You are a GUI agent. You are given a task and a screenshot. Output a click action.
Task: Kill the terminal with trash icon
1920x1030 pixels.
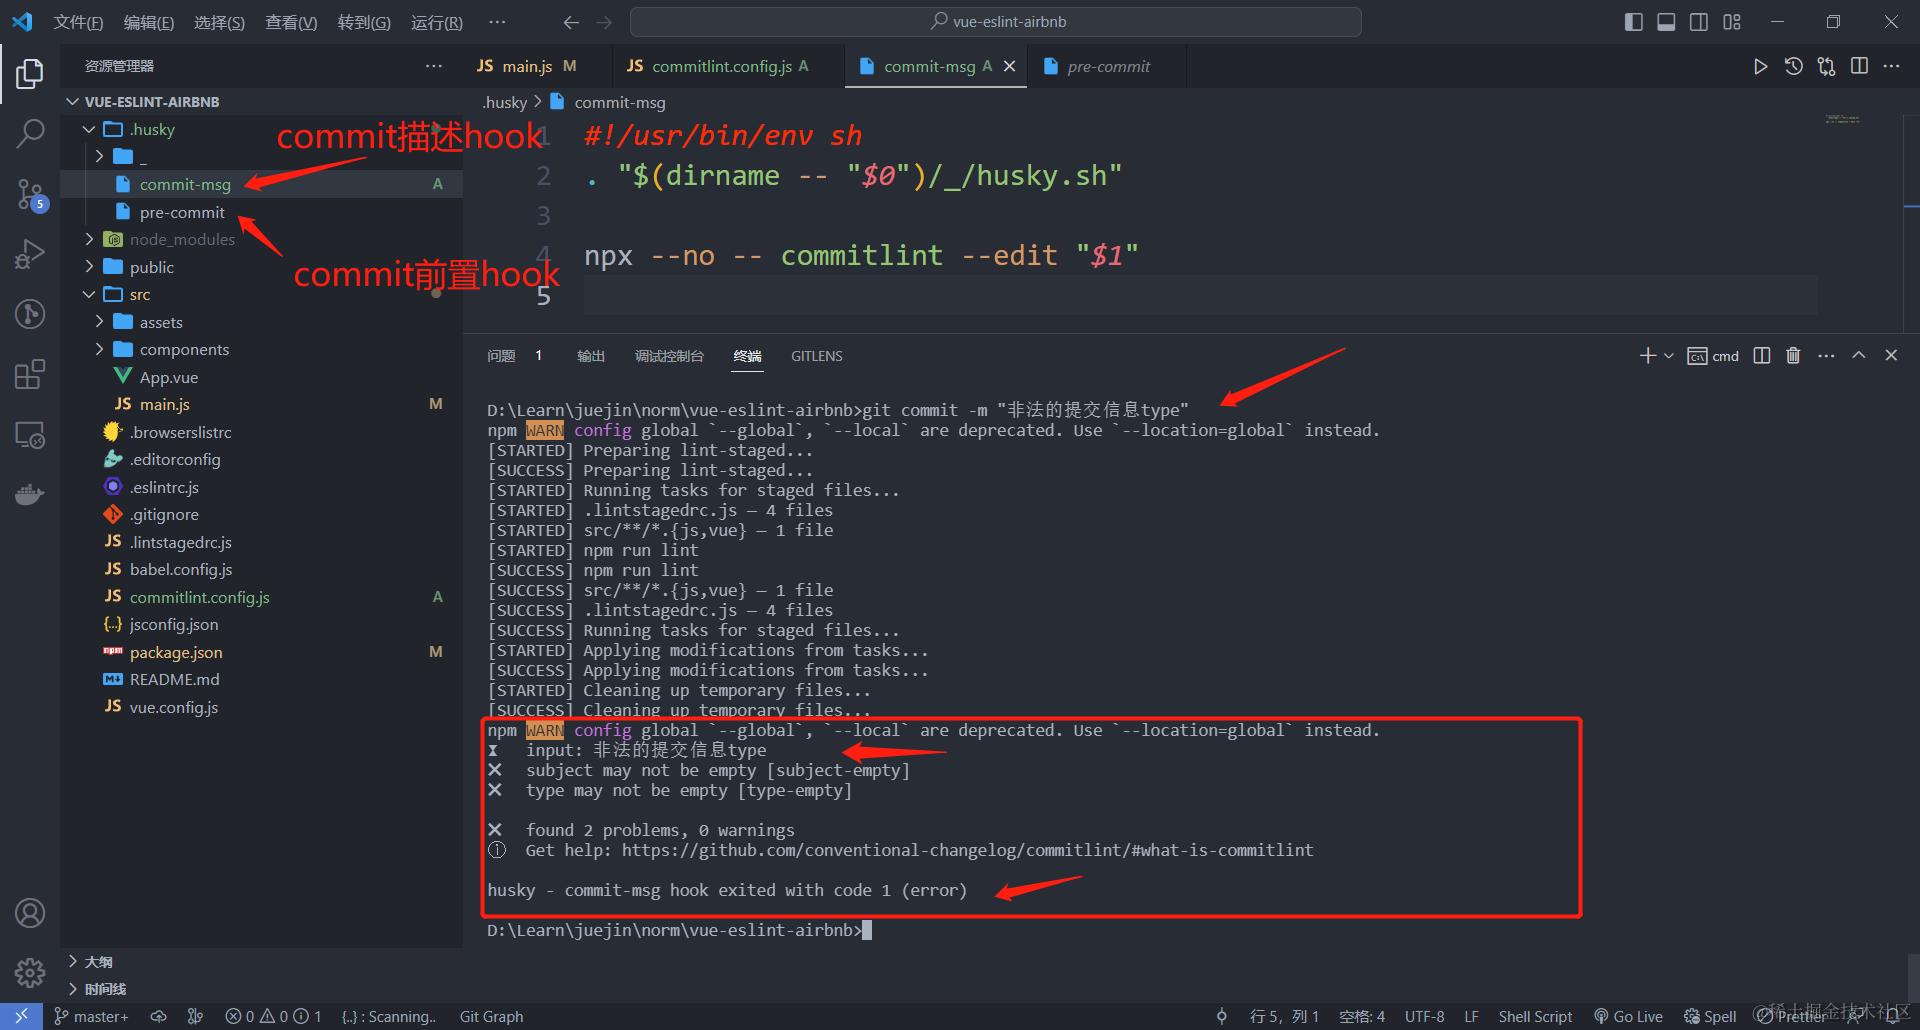[x=1794, y=356]
